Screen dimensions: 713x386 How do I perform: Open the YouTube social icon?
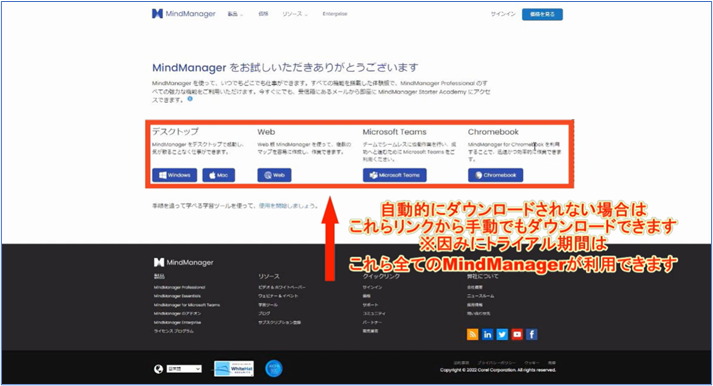coord(517,335)
